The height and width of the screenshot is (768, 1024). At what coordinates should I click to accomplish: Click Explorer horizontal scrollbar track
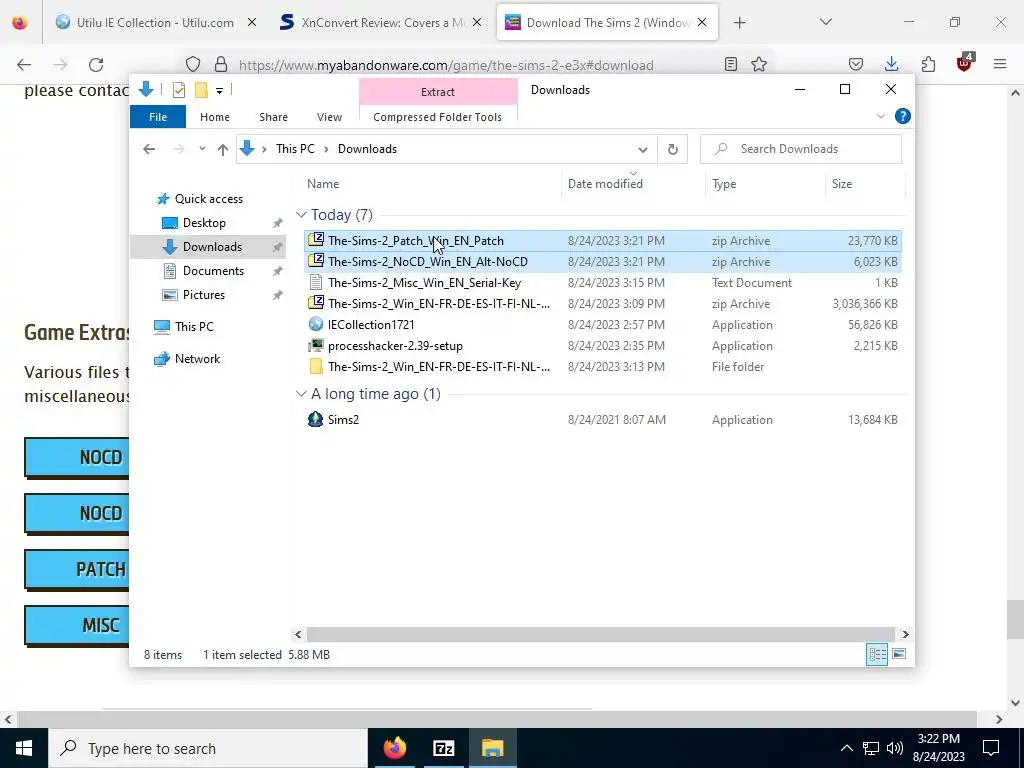tap(600, 634)
